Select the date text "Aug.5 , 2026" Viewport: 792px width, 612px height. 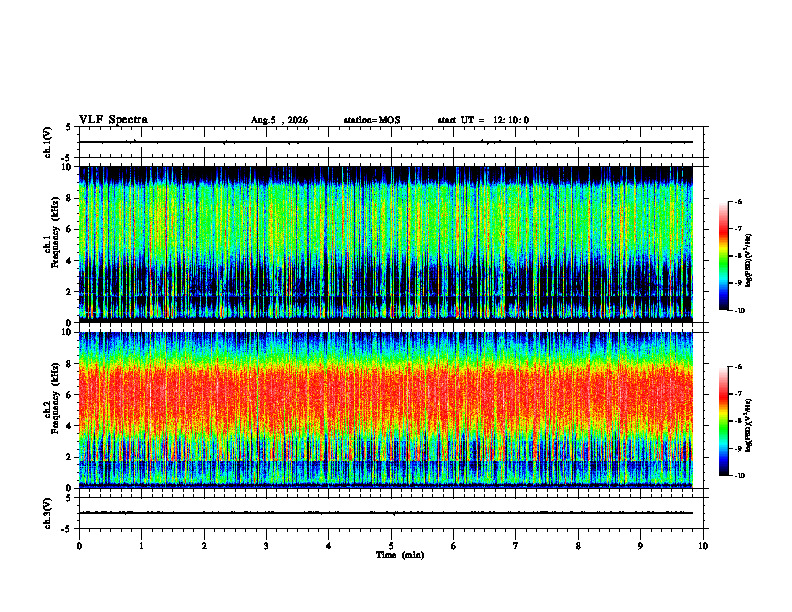coord(279,120)
